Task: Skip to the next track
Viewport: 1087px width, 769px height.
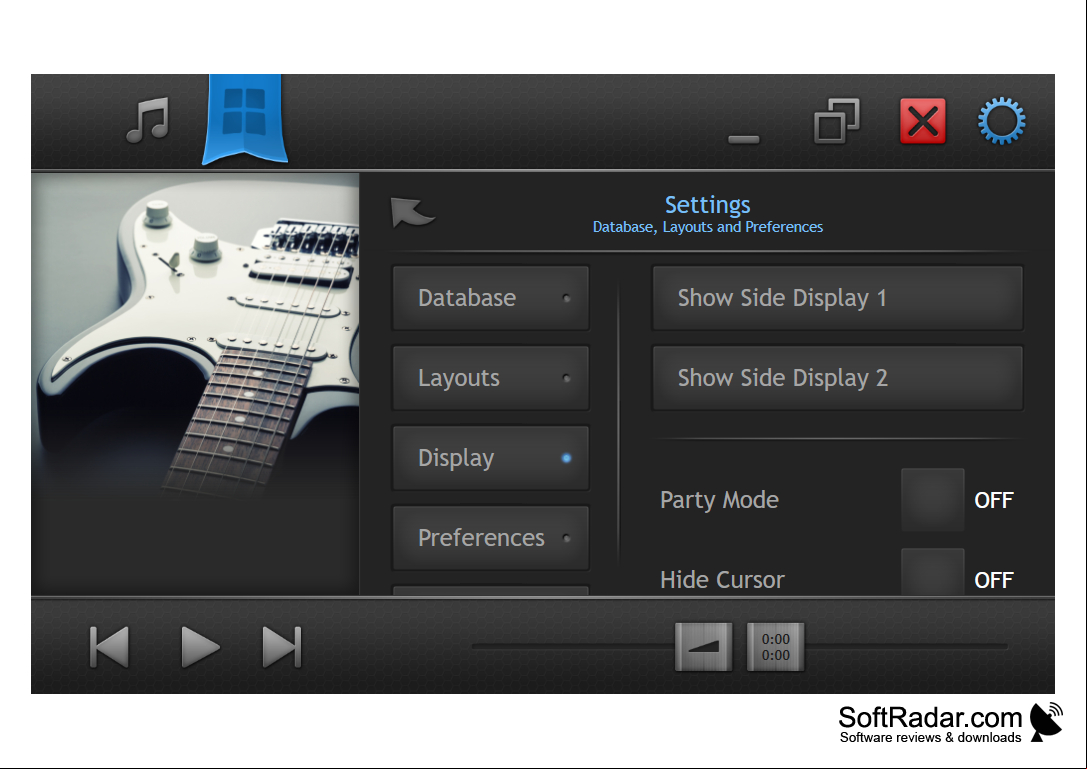Action: pos(282,647)
